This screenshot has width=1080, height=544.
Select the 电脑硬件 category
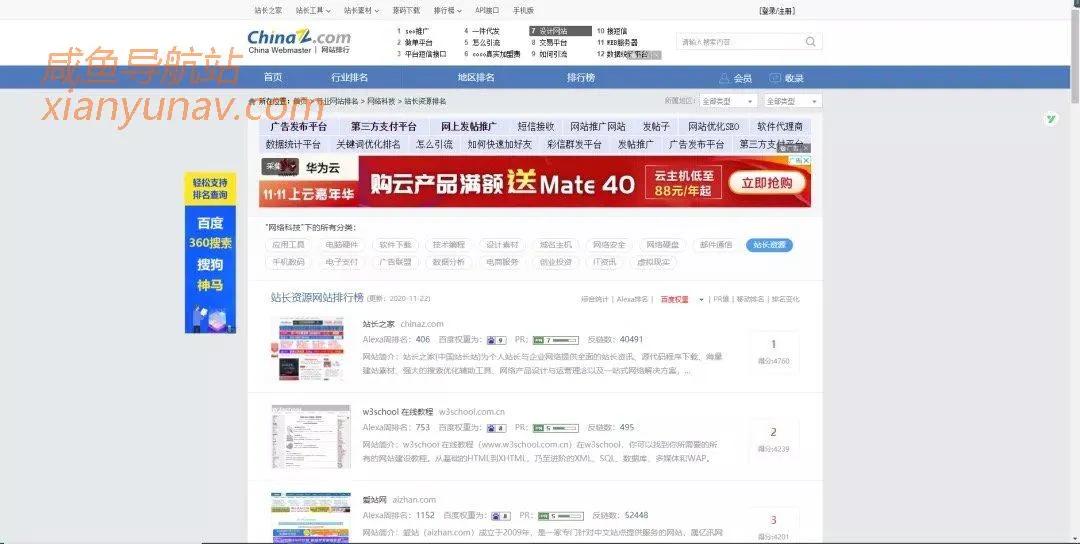342,245
